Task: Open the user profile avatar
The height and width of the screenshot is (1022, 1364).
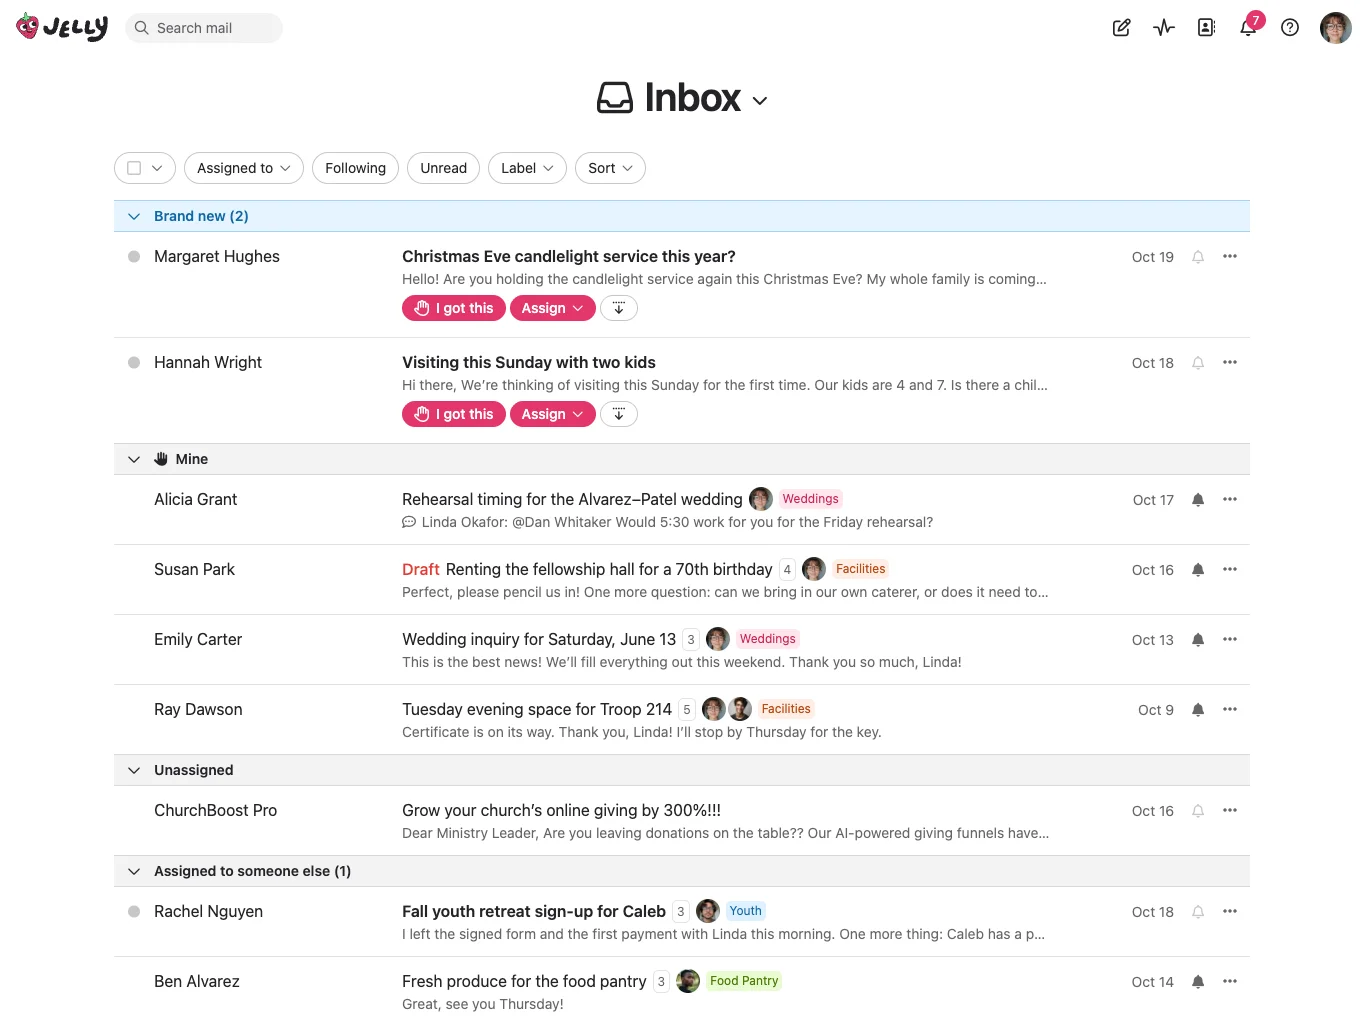Action: point(1336,28)
